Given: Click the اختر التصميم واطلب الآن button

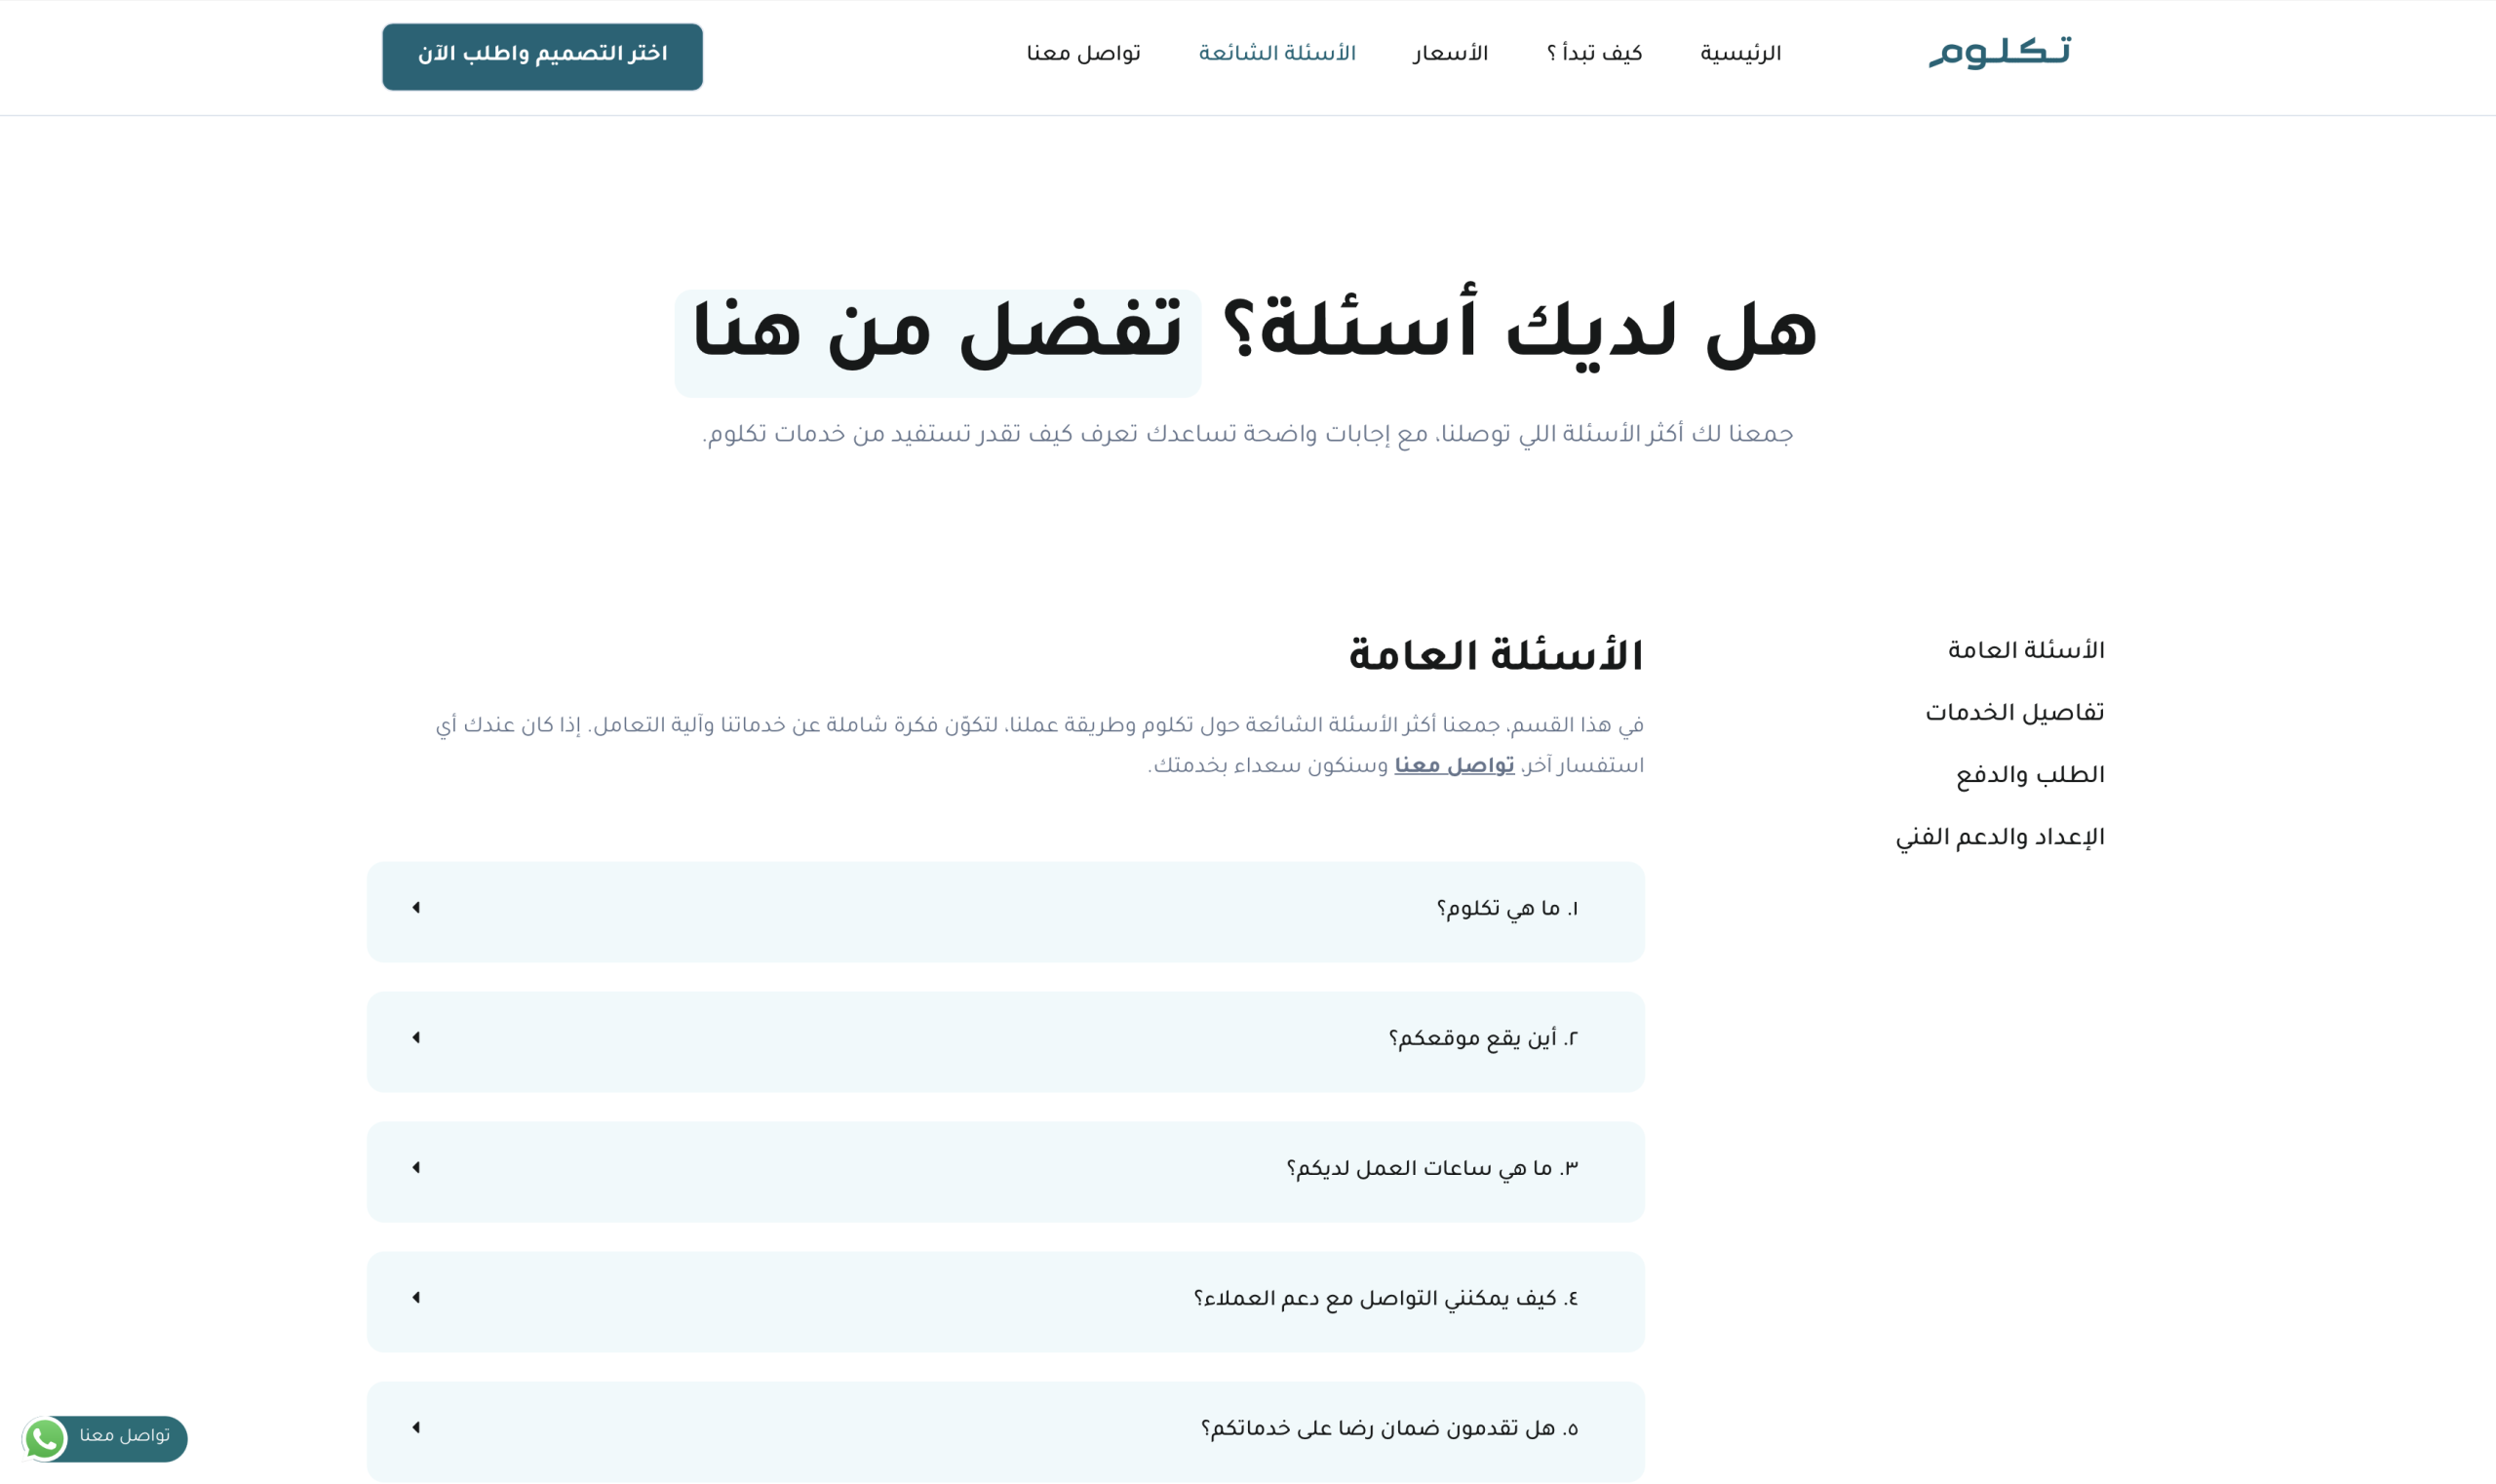Looking at the screenshot, I should (542, 56).
